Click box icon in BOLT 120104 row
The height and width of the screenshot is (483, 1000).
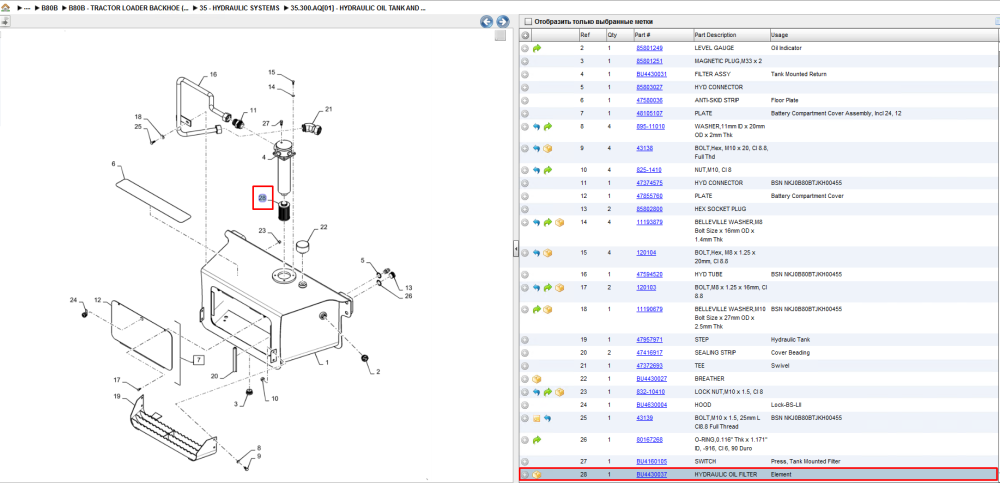point(548,253)
